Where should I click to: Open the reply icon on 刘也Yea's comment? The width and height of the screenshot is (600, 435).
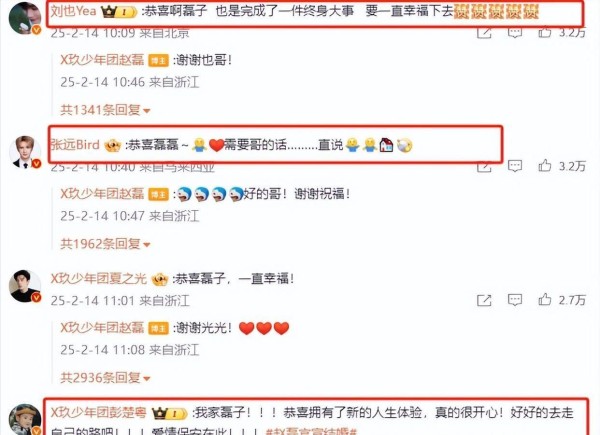tap(515, 32)
